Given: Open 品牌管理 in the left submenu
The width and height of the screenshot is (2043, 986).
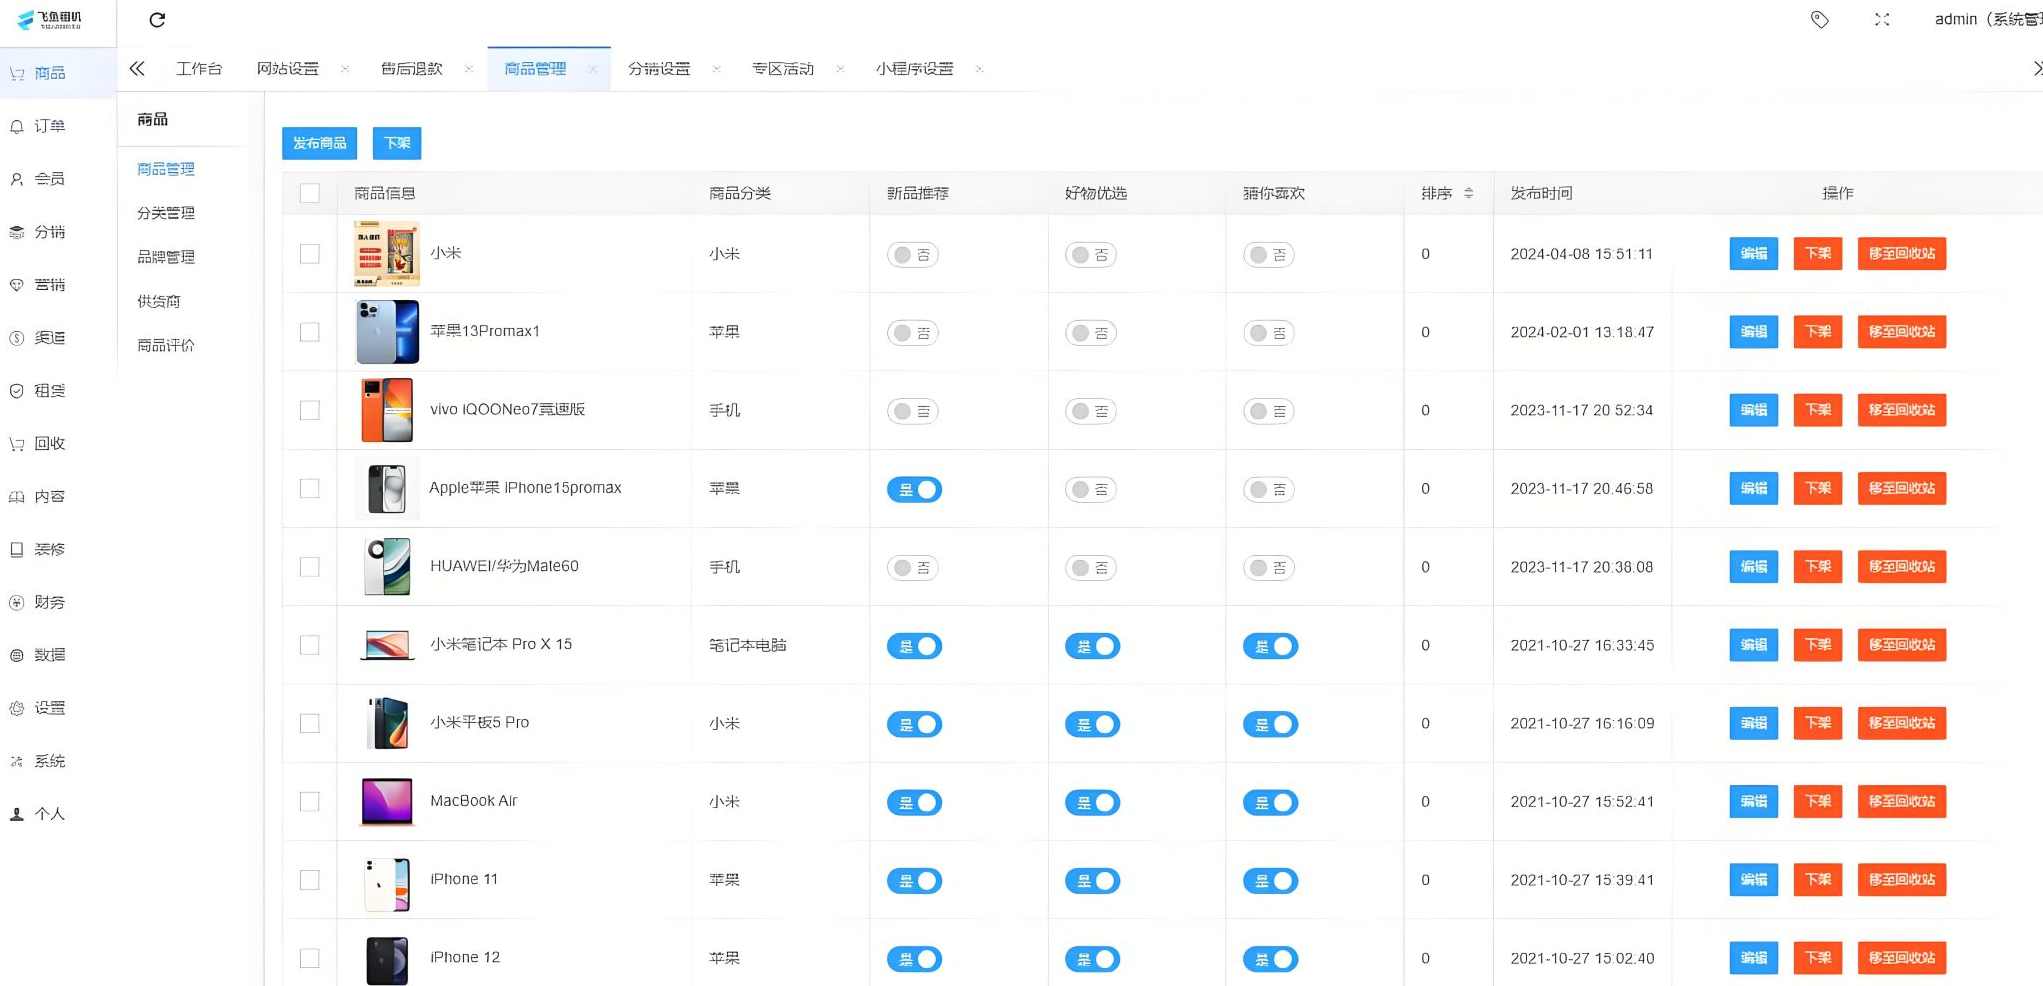Looking at the screenshot, I should click(165, 256).
